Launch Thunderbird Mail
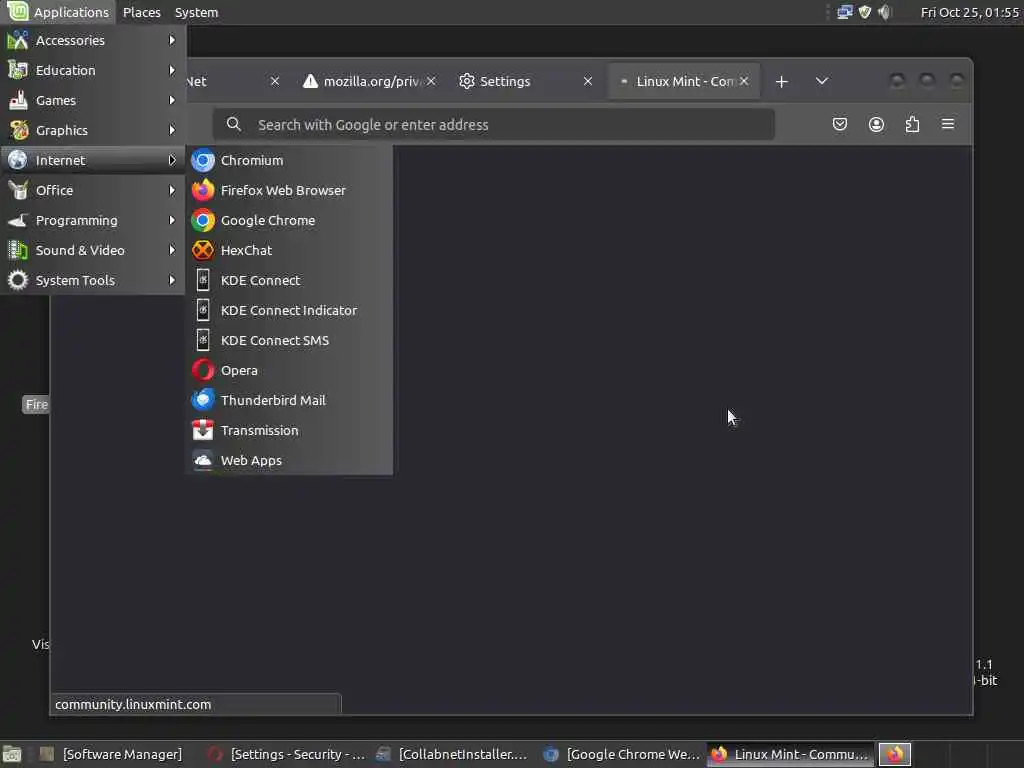The width and height of the screenshot is (1024, 768). (x=289, y=400)
